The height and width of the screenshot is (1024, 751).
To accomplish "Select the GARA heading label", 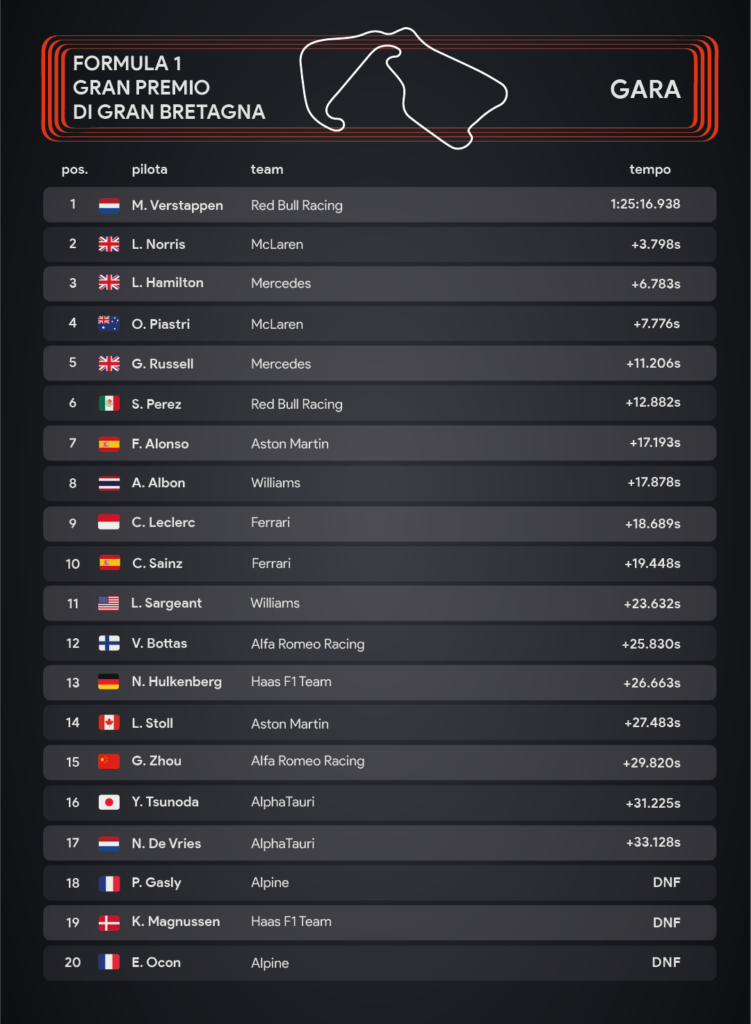I will 645,89.
